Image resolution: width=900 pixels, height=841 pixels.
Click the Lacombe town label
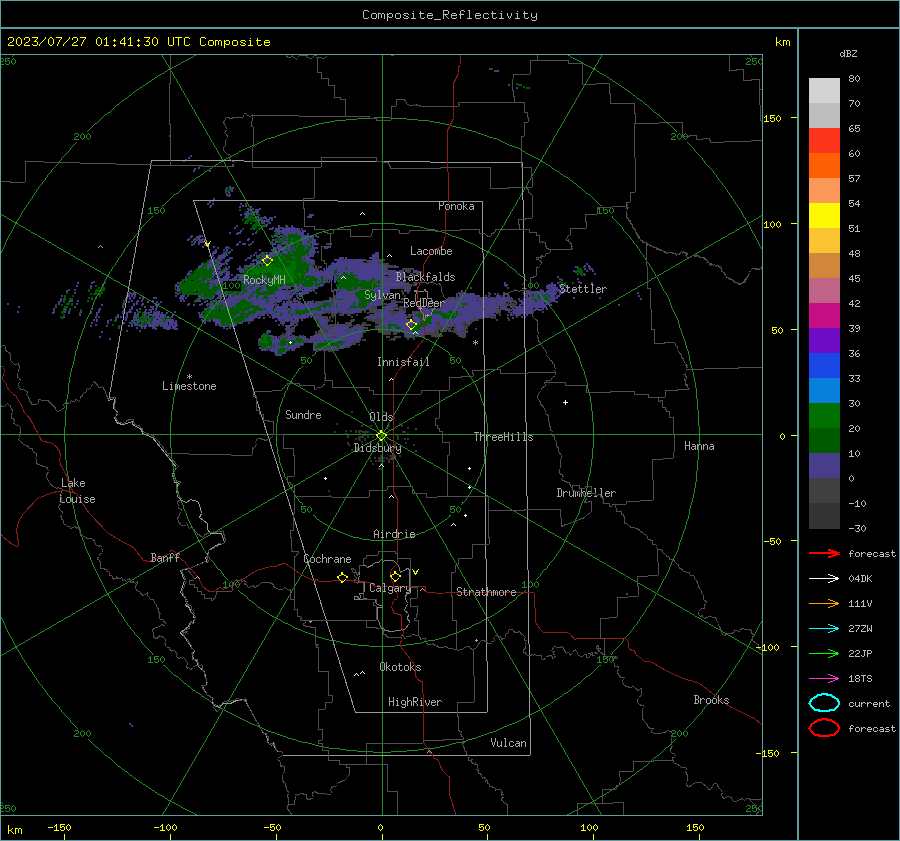pos(431,251)
